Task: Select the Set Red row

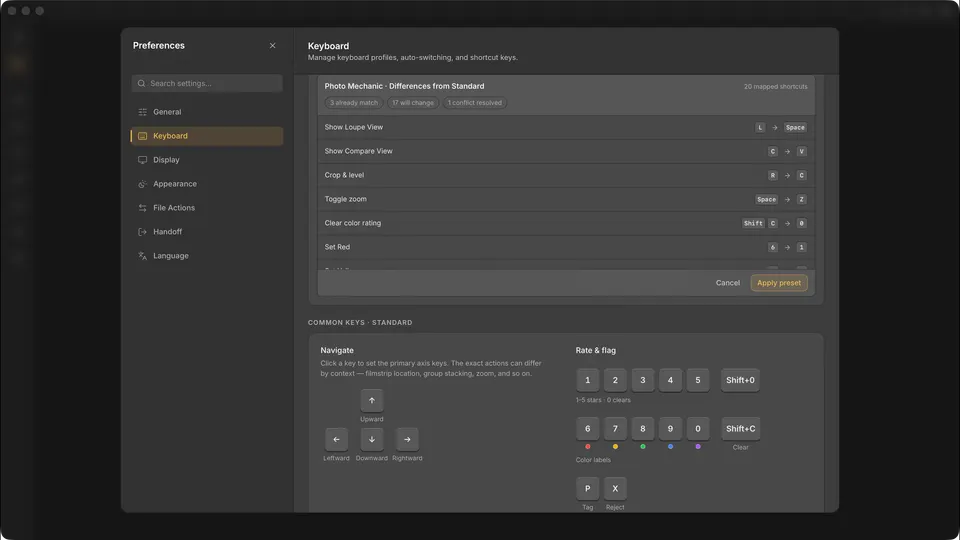Action: click(566, 247)
